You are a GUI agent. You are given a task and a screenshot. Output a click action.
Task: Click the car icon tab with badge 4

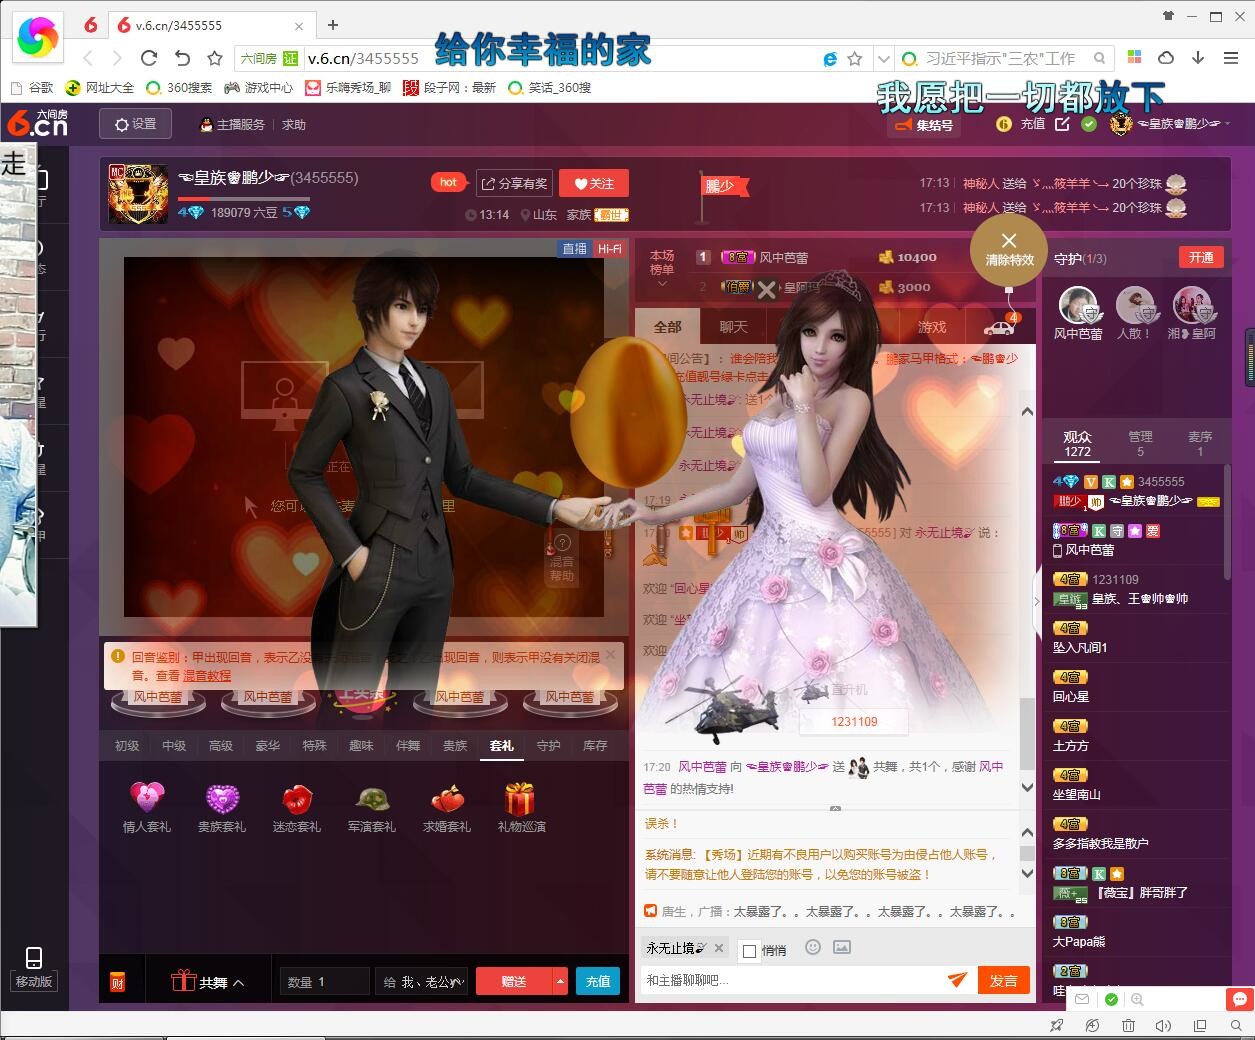tap(999, 326)
